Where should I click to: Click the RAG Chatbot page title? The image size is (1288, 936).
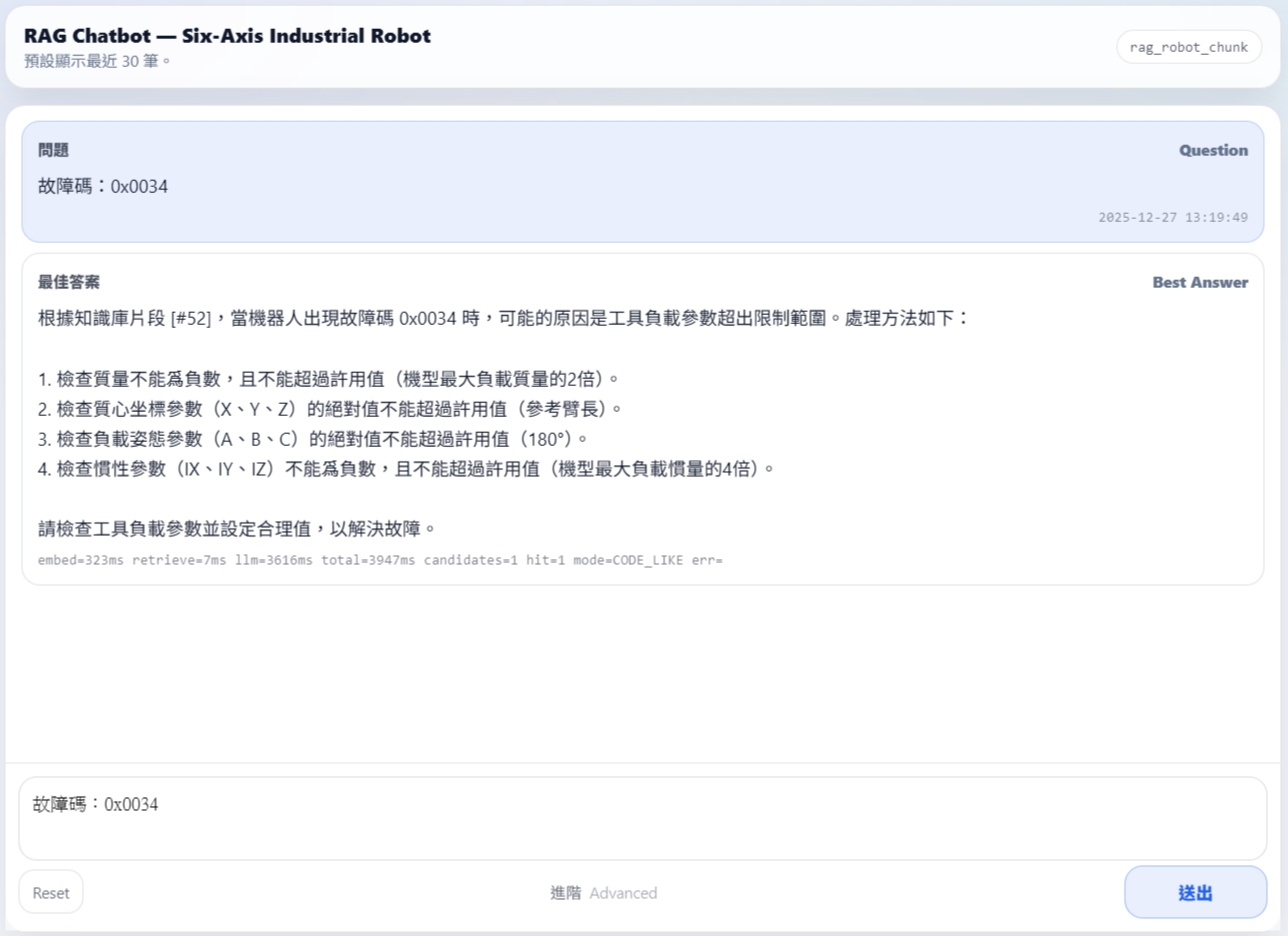point(227,36)
